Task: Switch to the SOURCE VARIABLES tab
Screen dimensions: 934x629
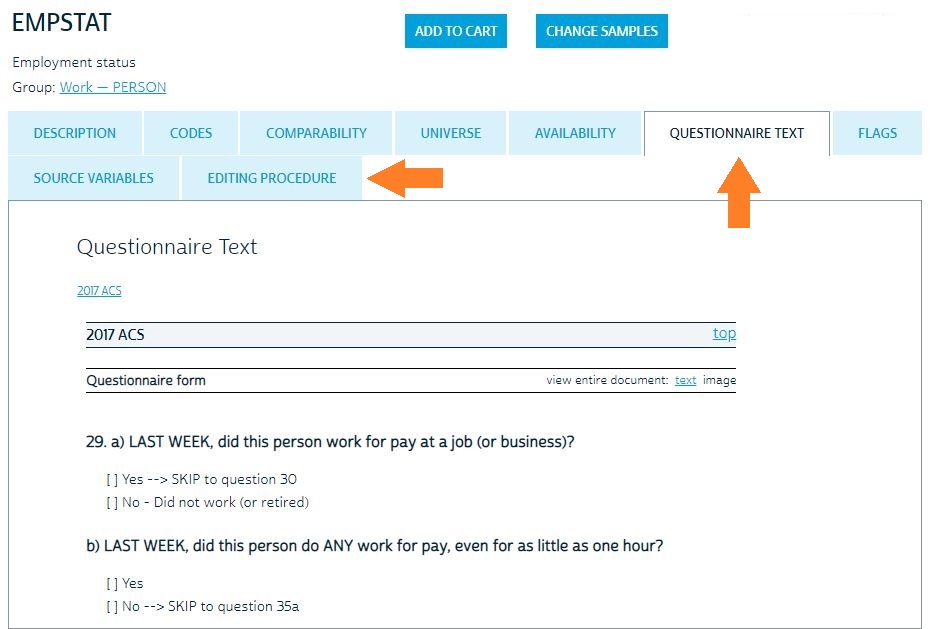Action: (x=94, y=178)
